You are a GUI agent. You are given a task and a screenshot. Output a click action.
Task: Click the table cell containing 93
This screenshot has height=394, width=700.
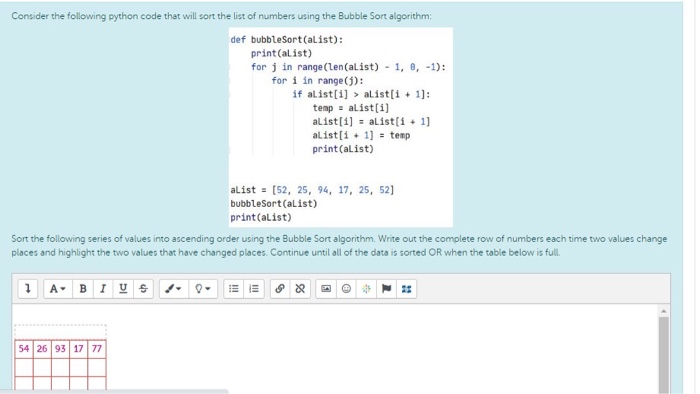pos(60,348)
